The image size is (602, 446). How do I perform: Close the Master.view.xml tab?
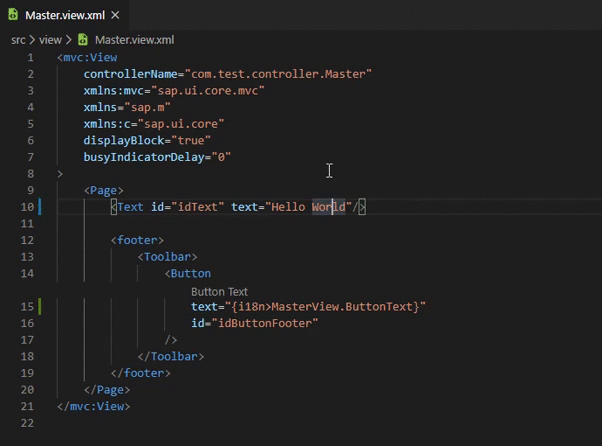(115, 15)
